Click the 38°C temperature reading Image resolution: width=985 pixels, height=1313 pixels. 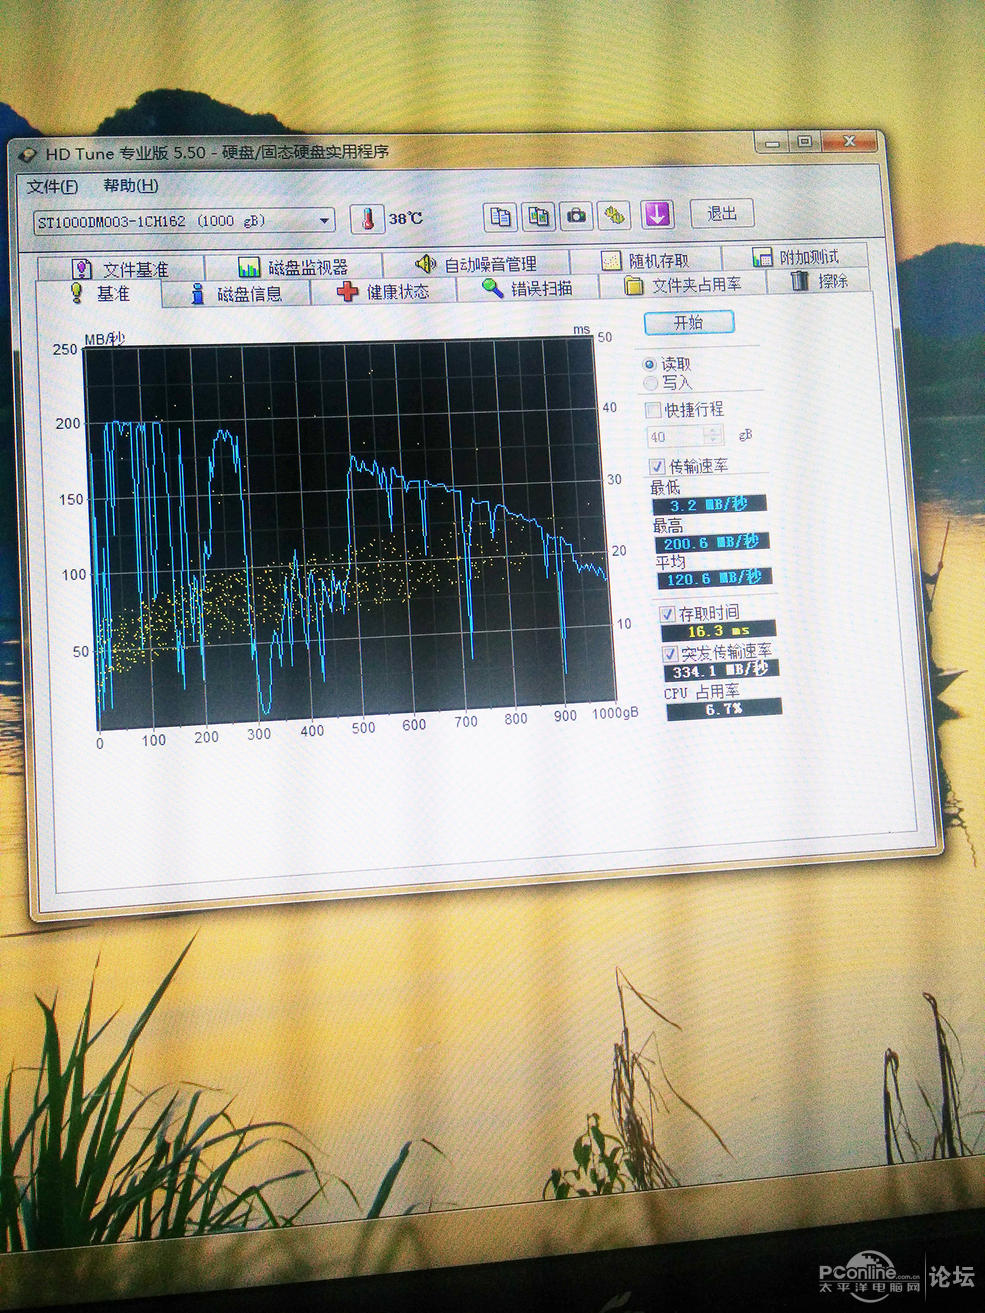click(406, 218)
